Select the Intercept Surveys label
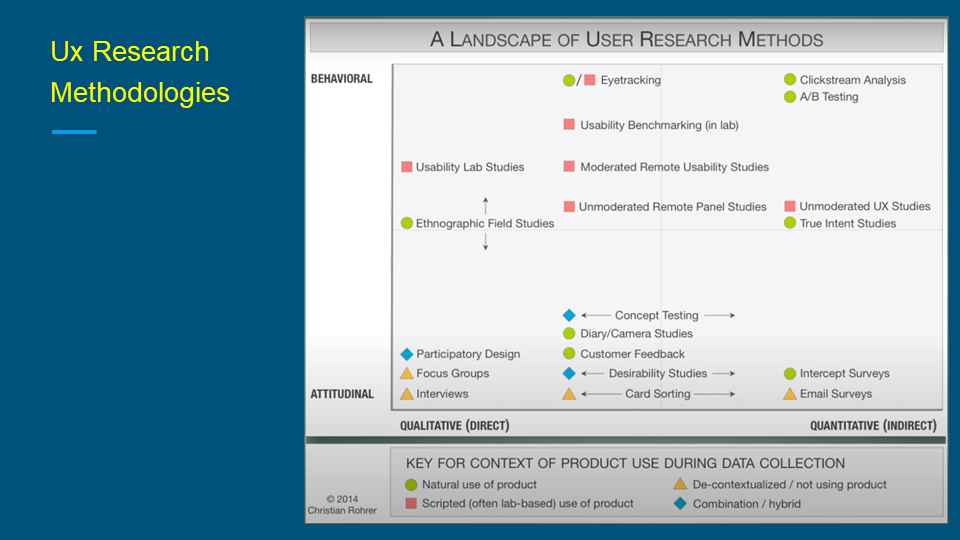Image resolution: width=960 pixels, height=540 pixels. tap(845, 373)
